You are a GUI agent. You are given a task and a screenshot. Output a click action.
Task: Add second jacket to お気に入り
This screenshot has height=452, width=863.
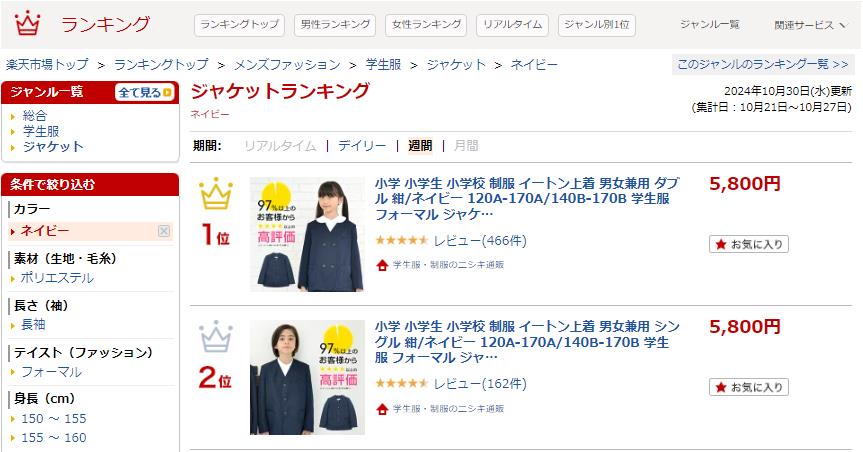point(749,388)
